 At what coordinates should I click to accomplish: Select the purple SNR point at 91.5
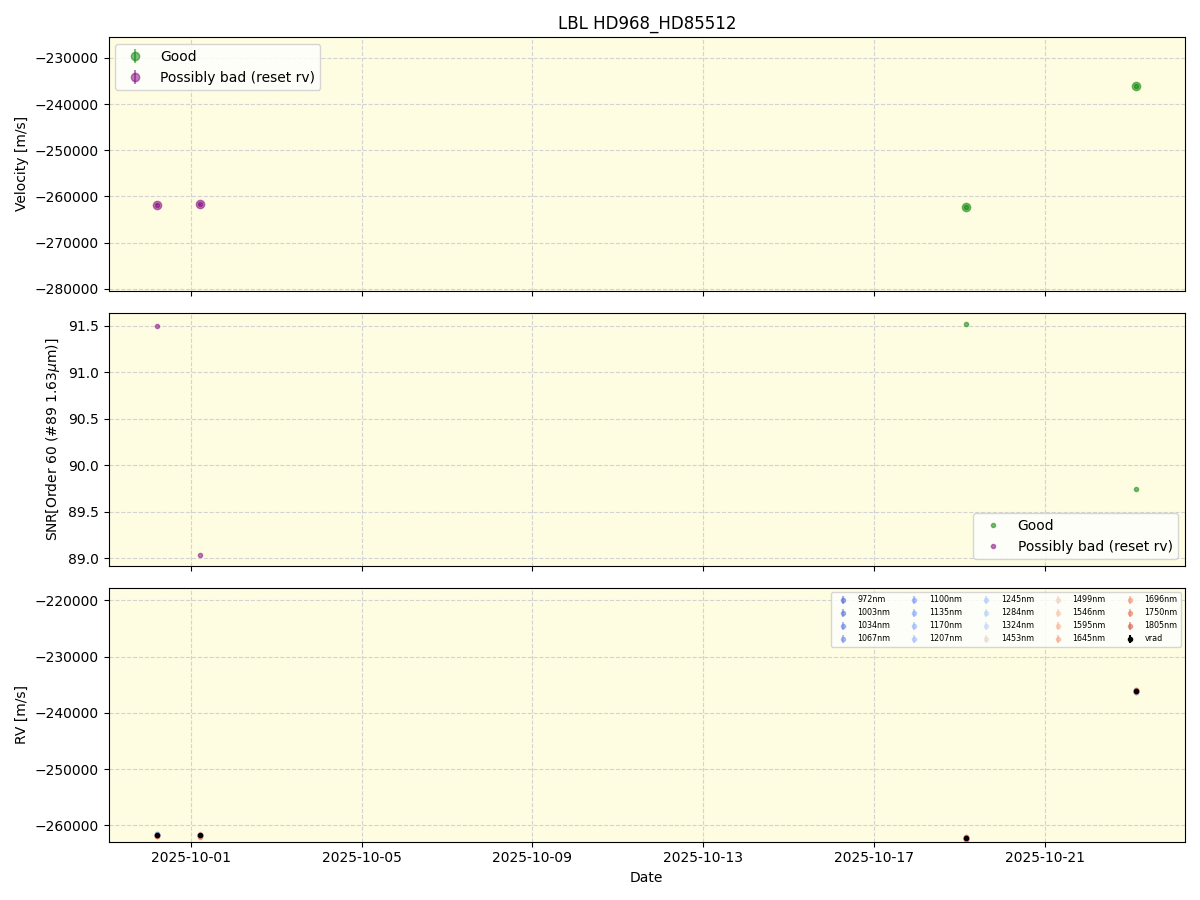[157, 326]
